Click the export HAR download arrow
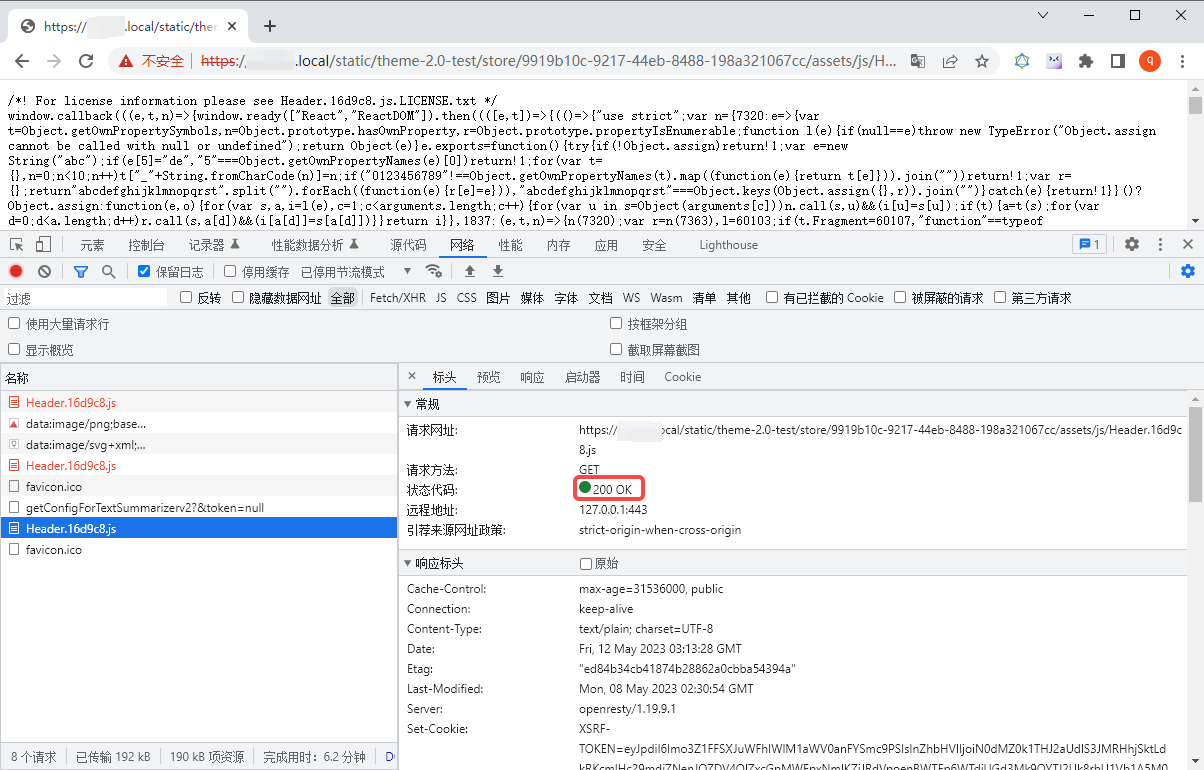 [x=497, y=271]
